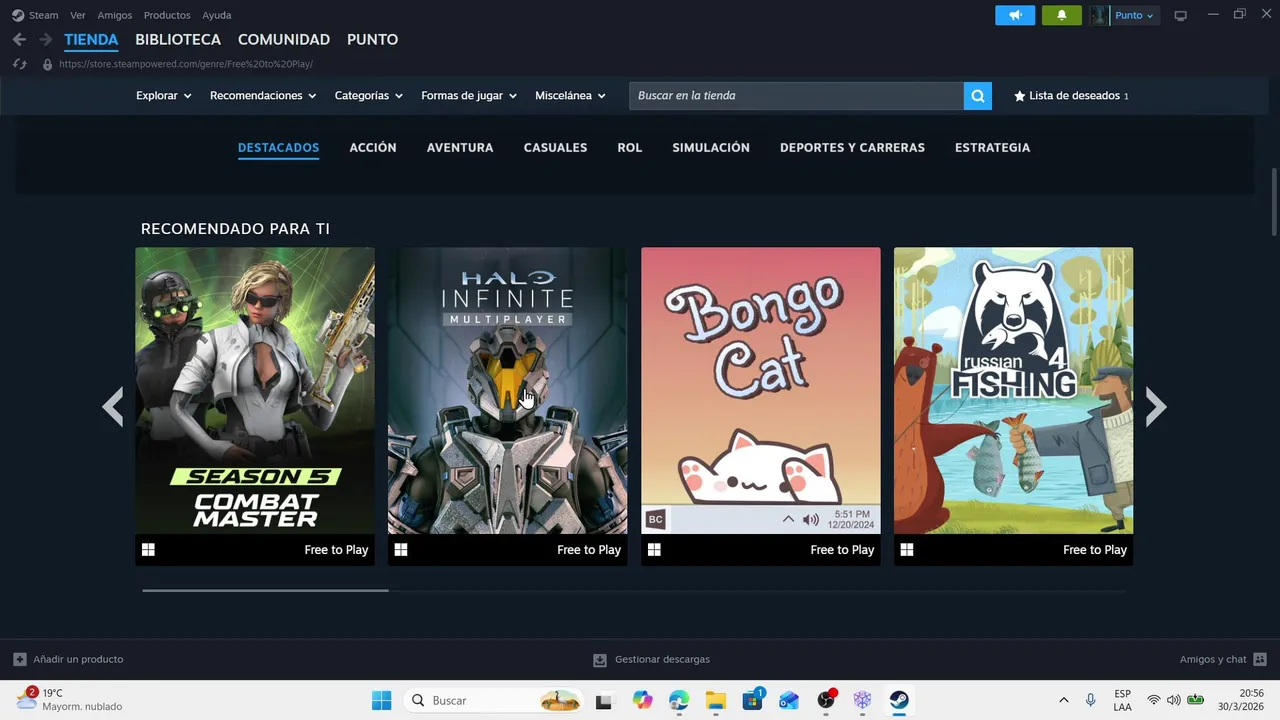Open the Productos menu
The image size is (1280, 720).
click(167, 15)
